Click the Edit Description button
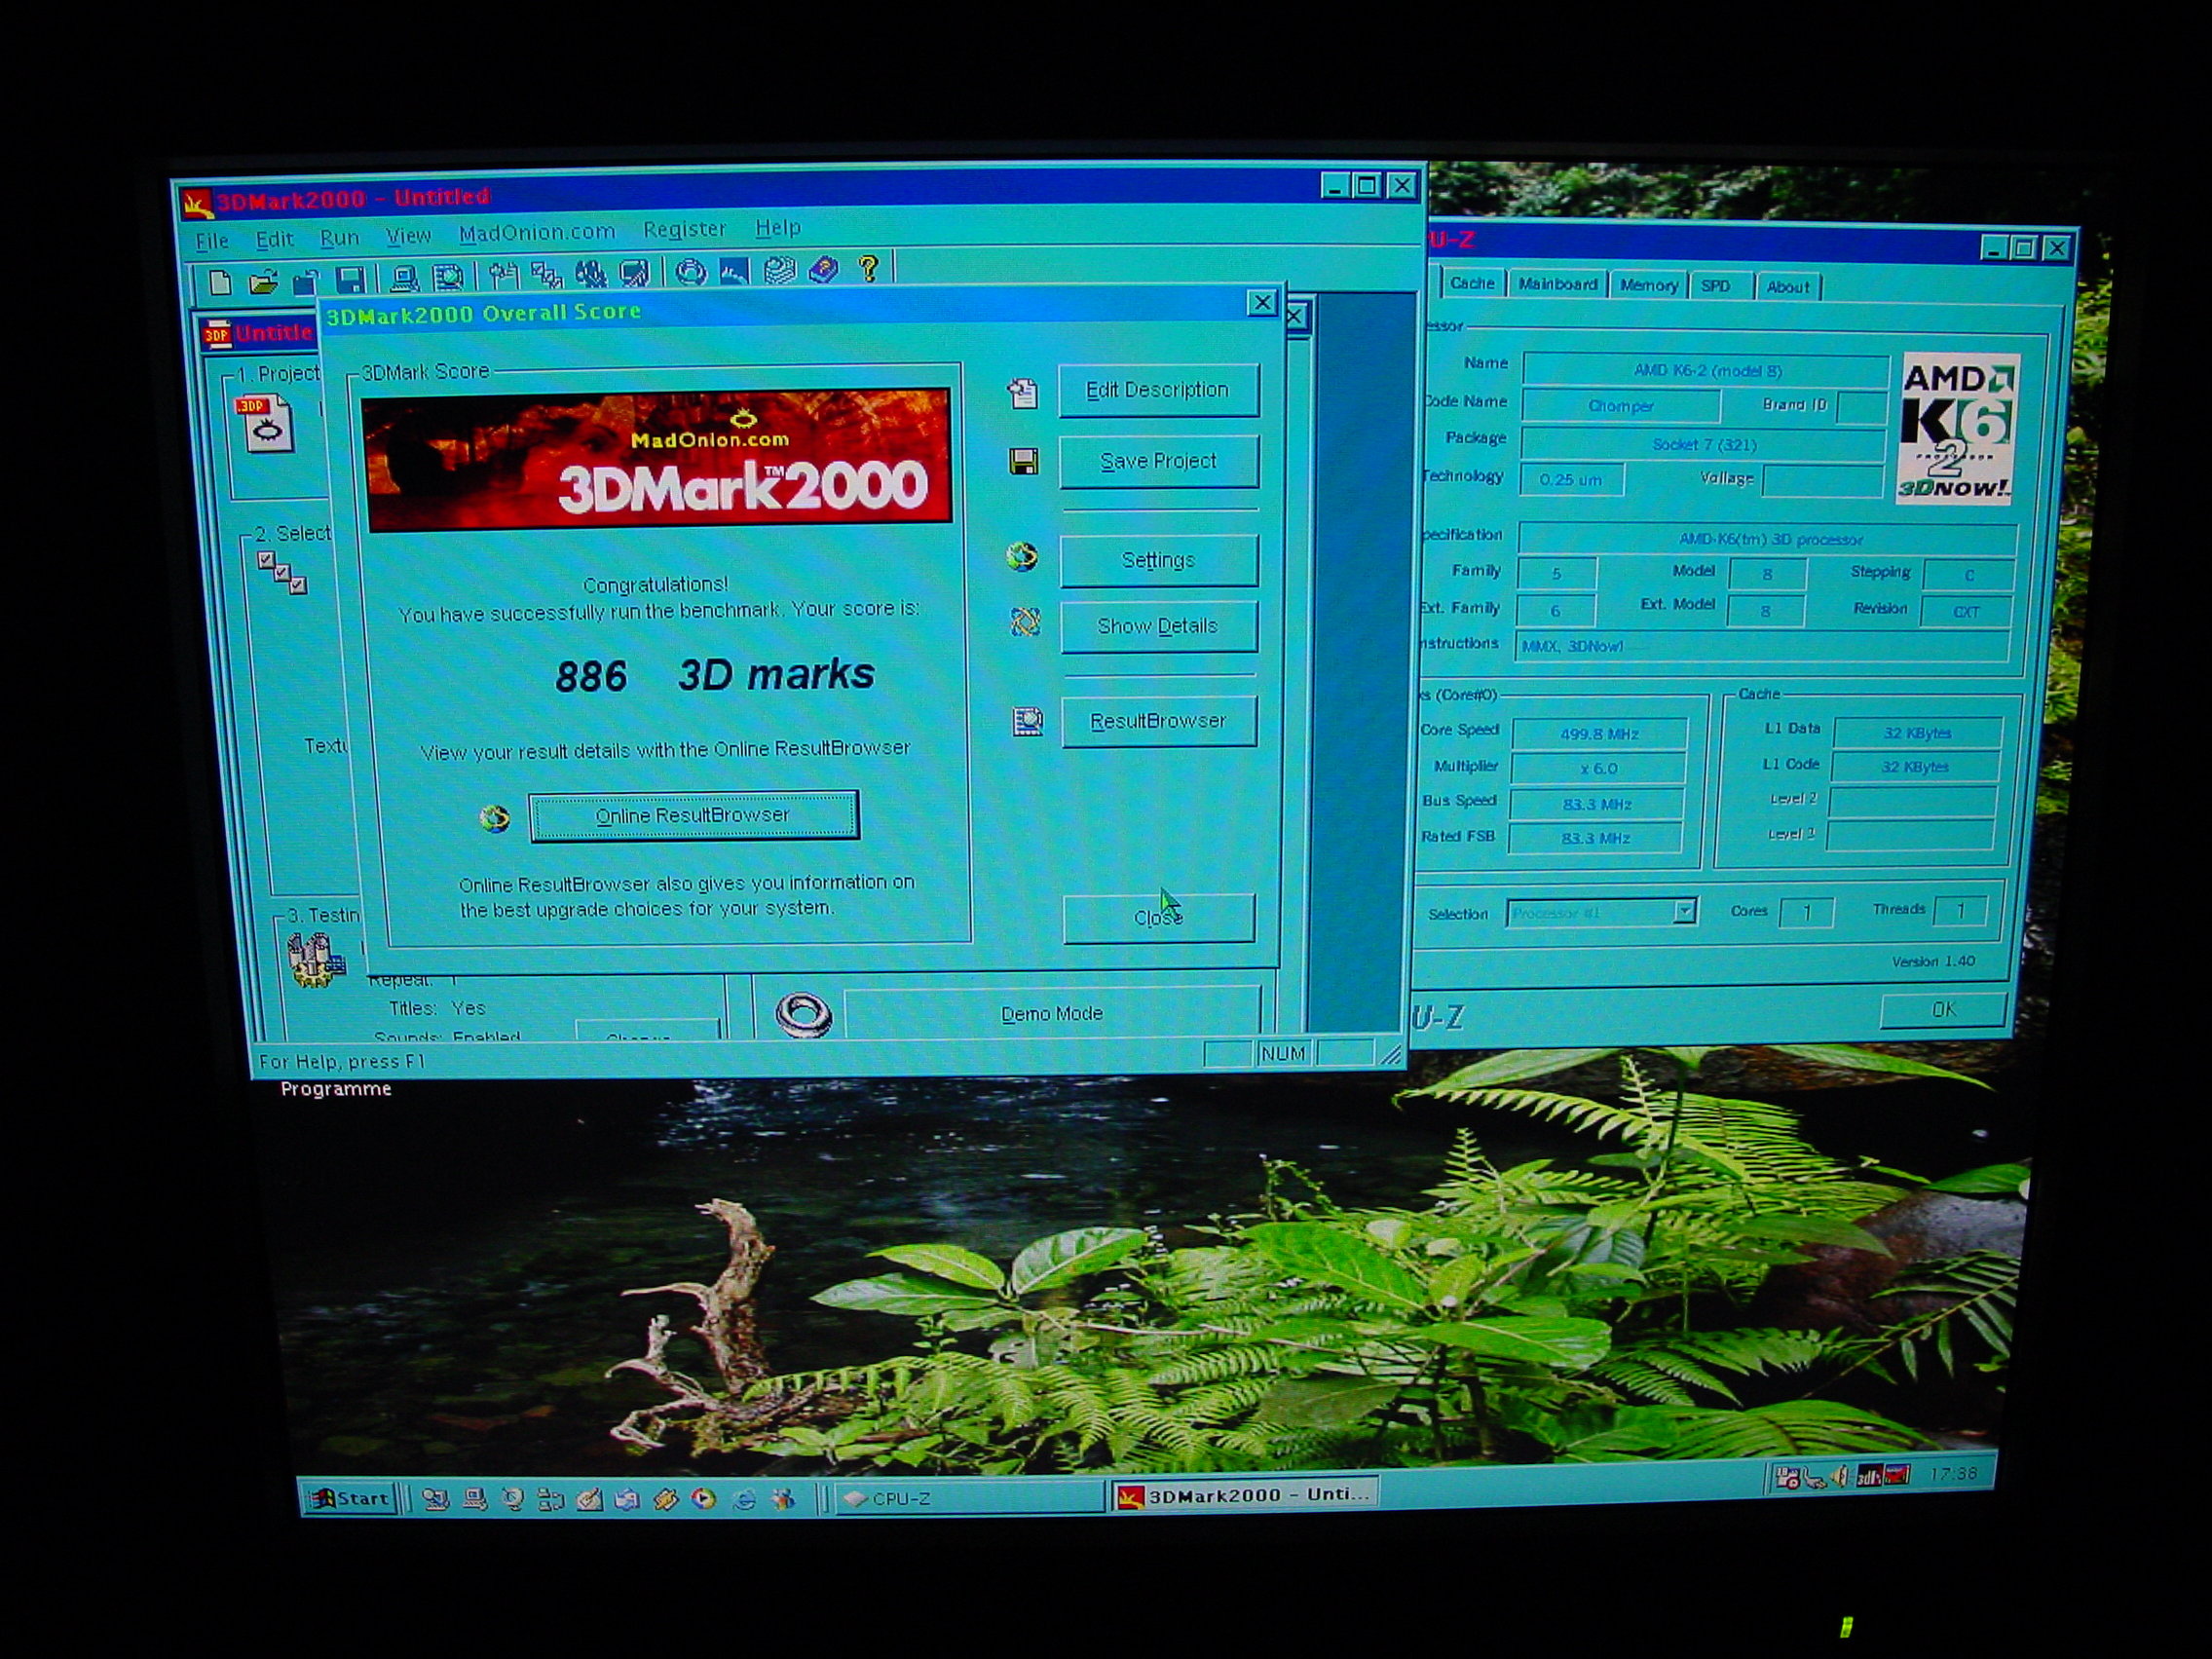 [x=1158, y=390]
